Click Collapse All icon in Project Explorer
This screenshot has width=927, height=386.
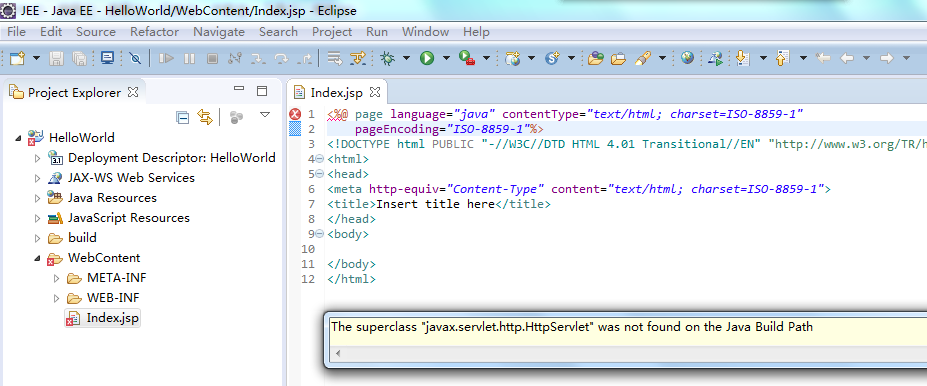pyautogui.click(x=183, y=117)
